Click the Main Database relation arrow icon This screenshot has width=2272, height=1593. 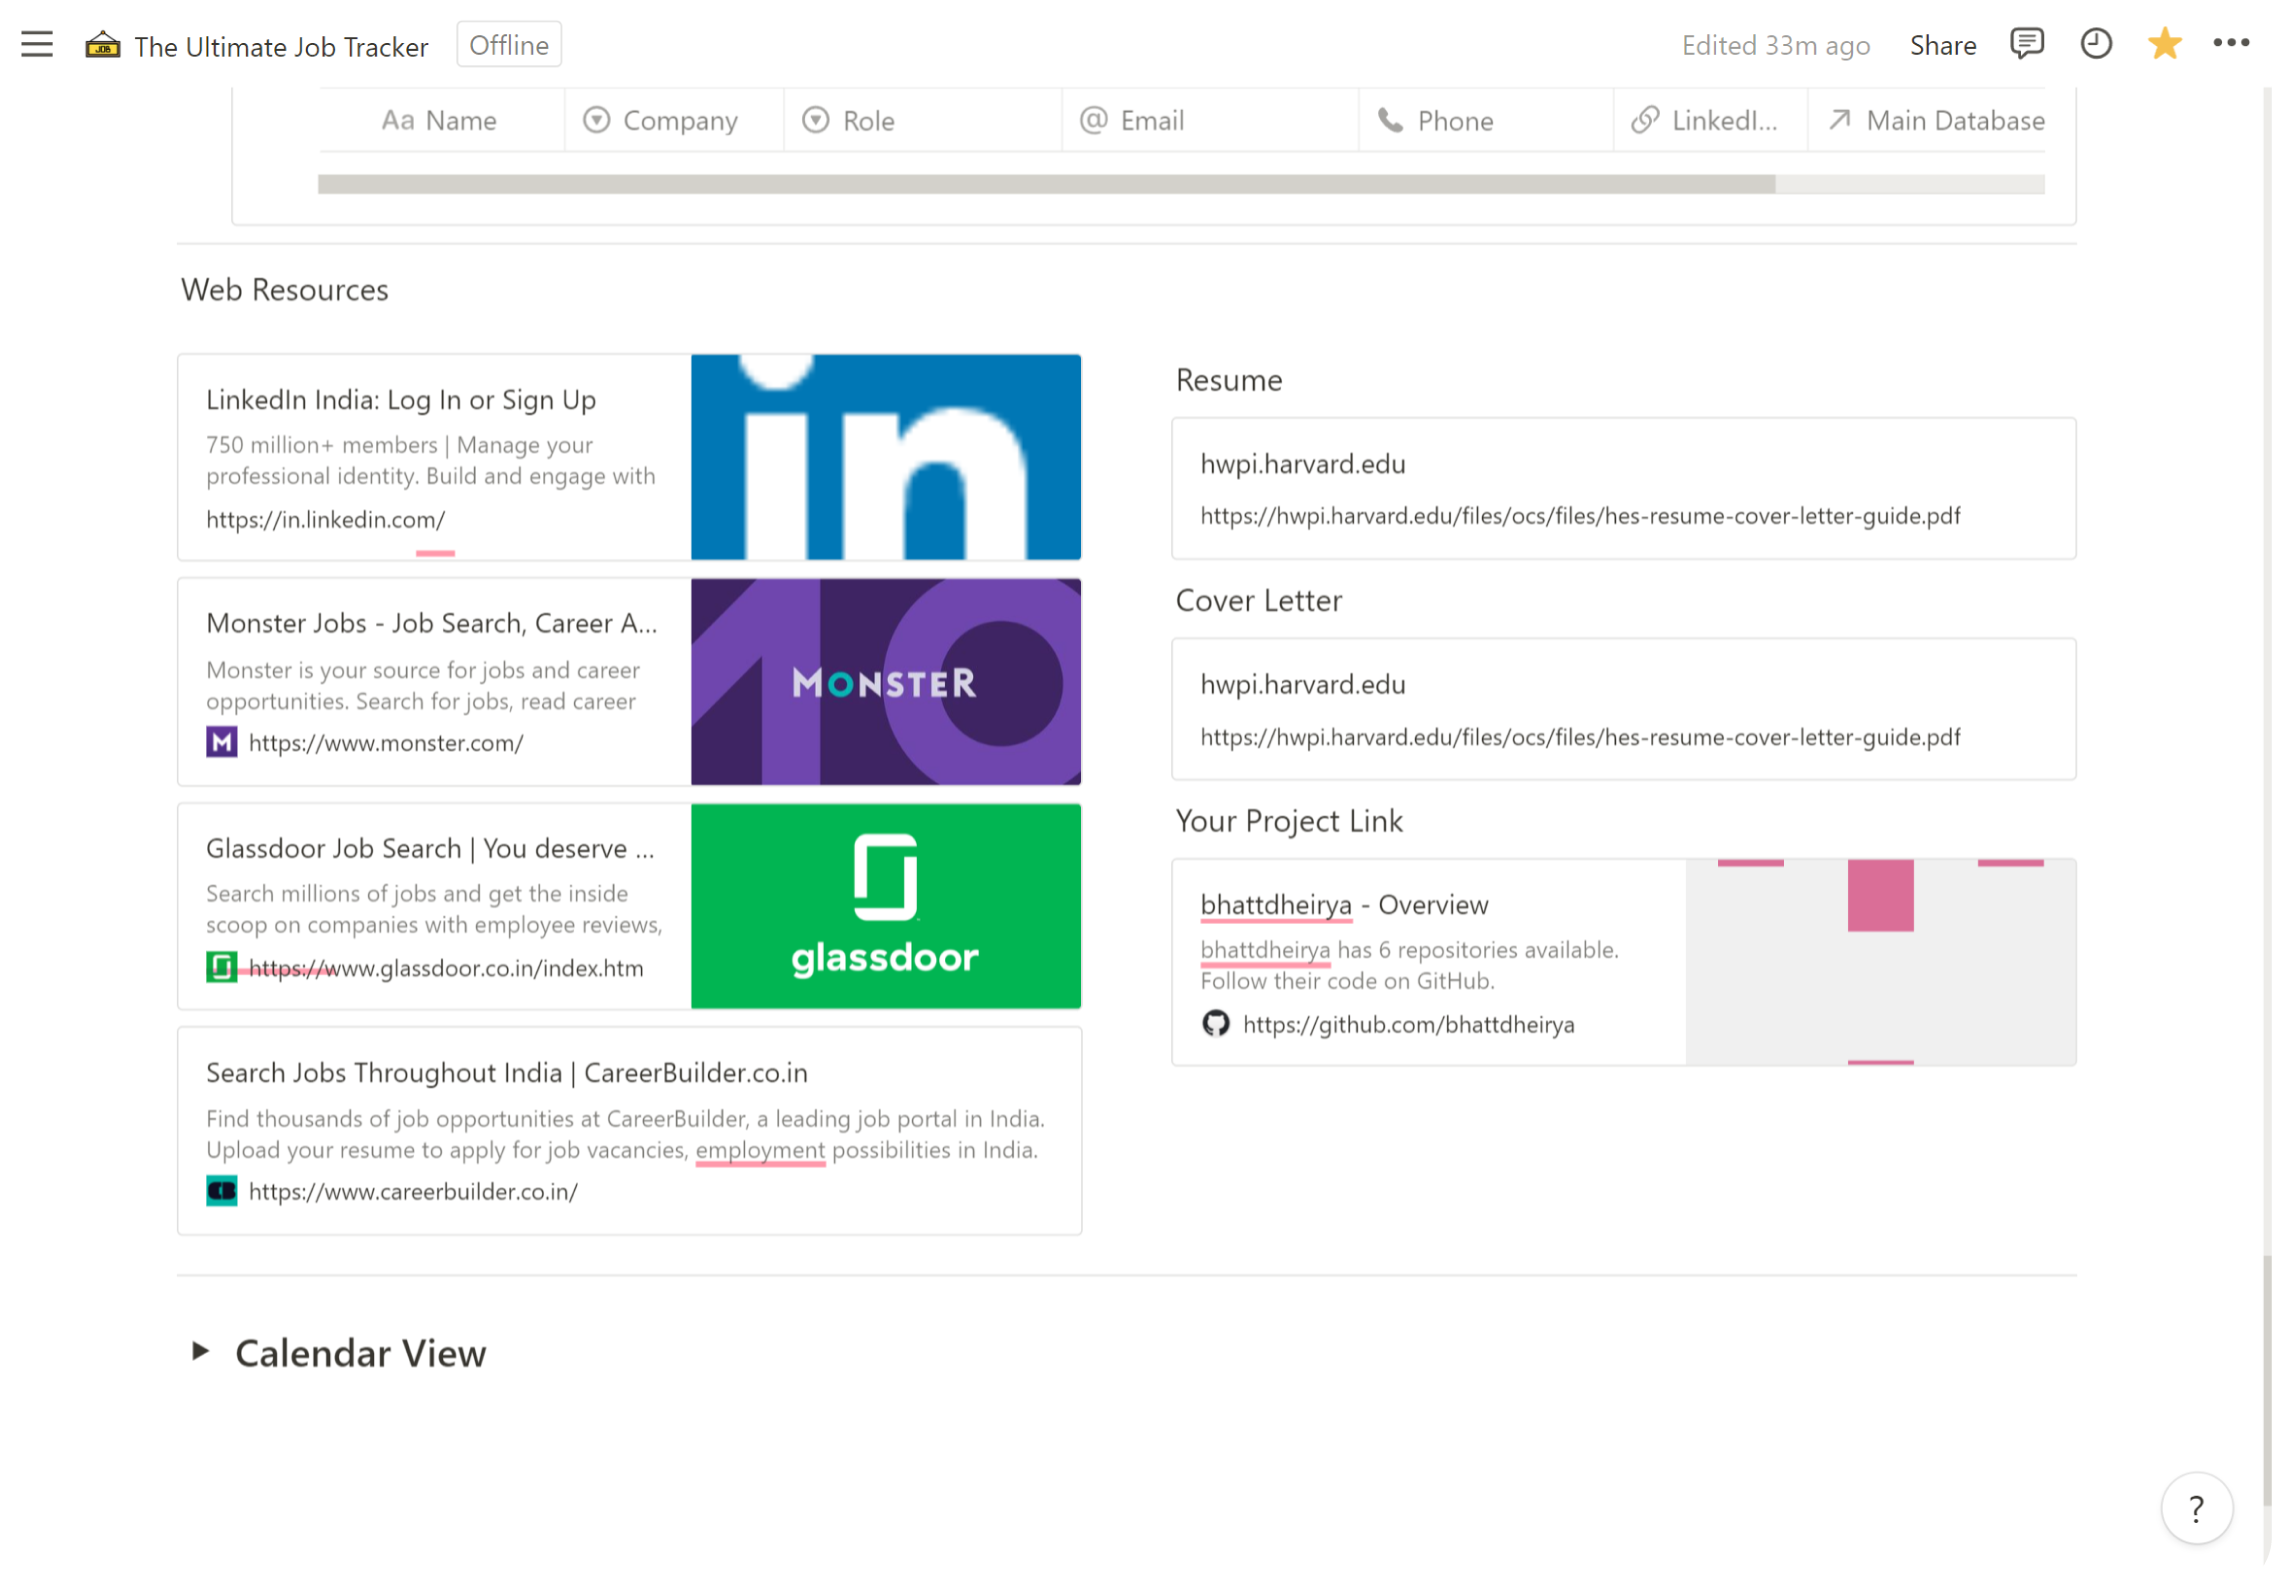(1839, 120)
